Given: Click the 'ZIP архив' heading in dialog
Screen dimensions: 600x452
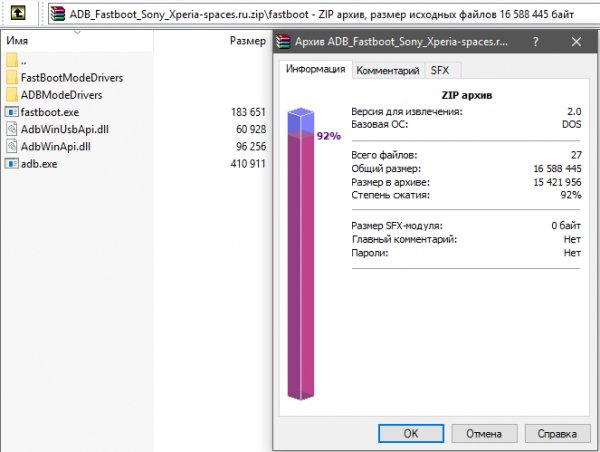Looking at the screenshot, I should (x=467, y=95).
